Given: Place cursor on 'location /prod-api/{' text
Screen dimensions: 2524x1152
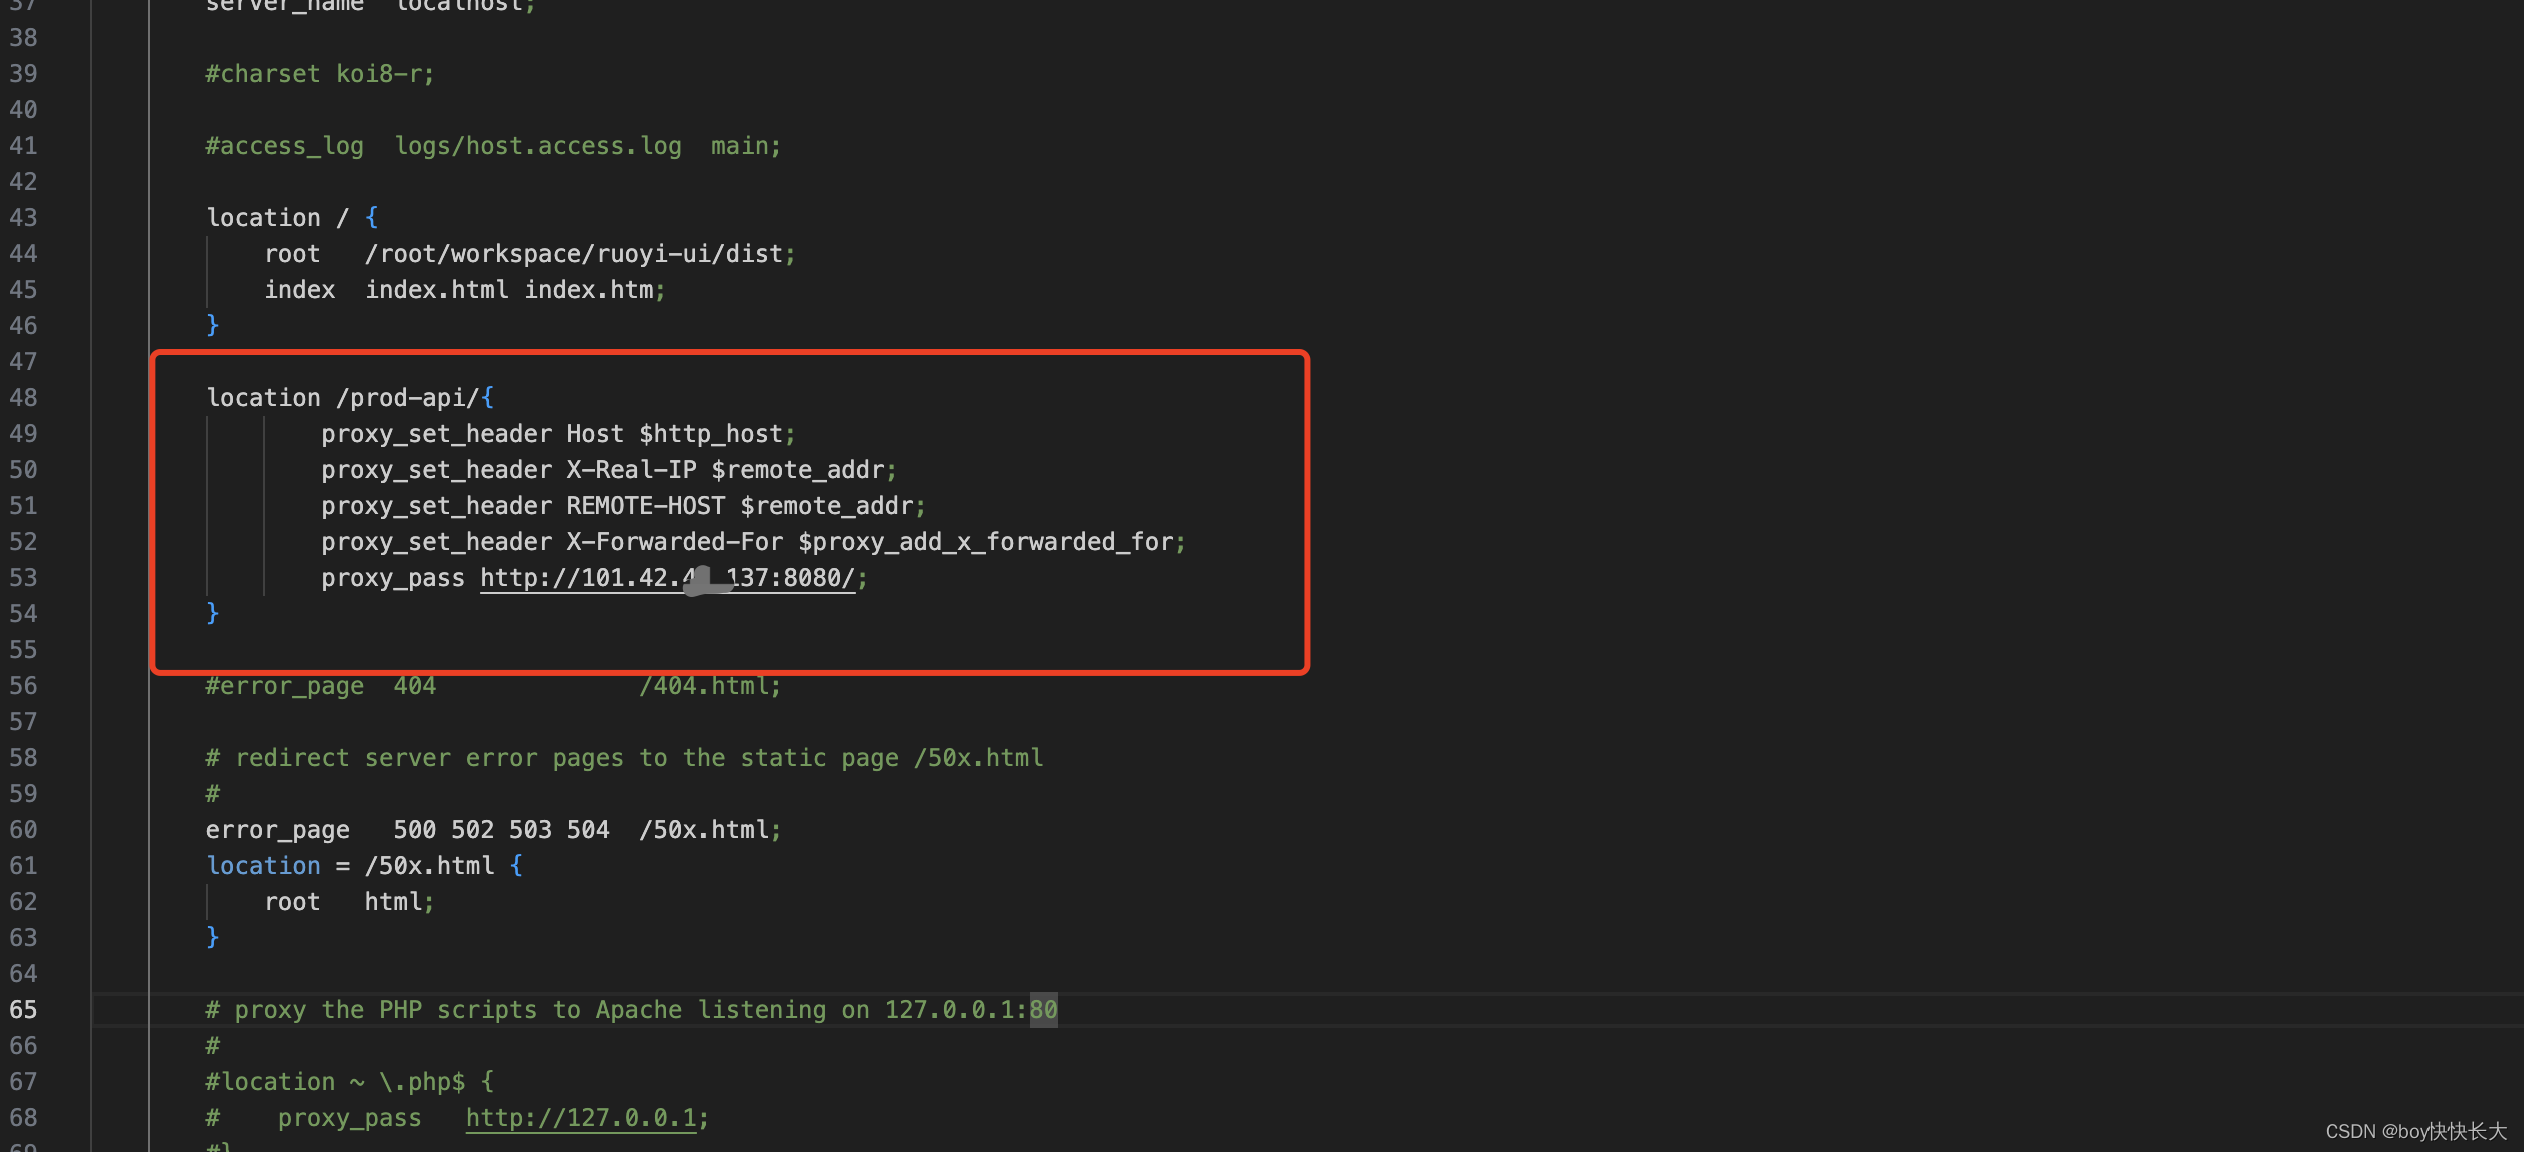Looking at the screenshot, I should click(350, 398).
